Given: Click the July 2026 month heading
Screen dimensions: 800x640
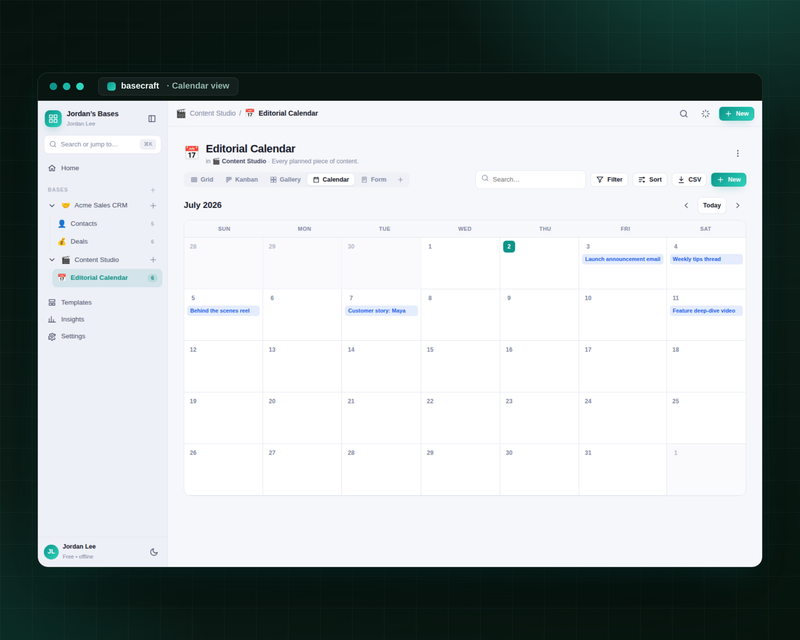Looking at the screenshot, I should click(203, 205).
